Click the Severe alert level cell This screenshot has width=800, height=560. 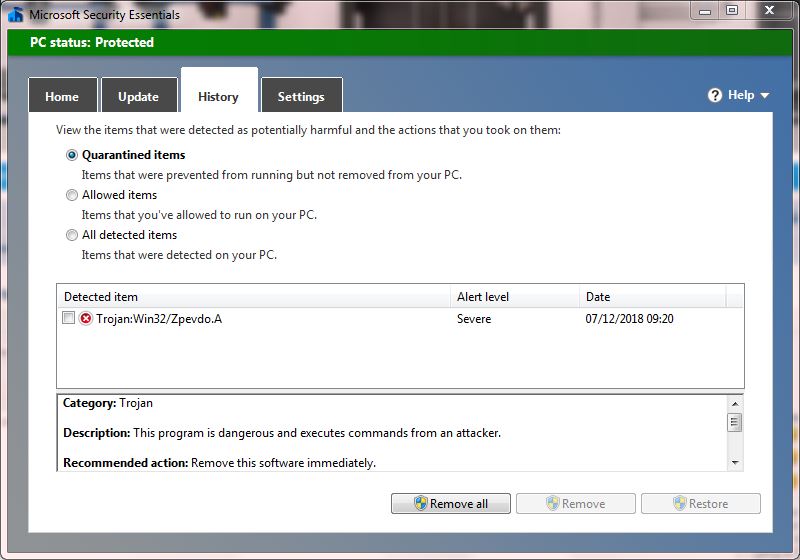[x=474, y=319]
